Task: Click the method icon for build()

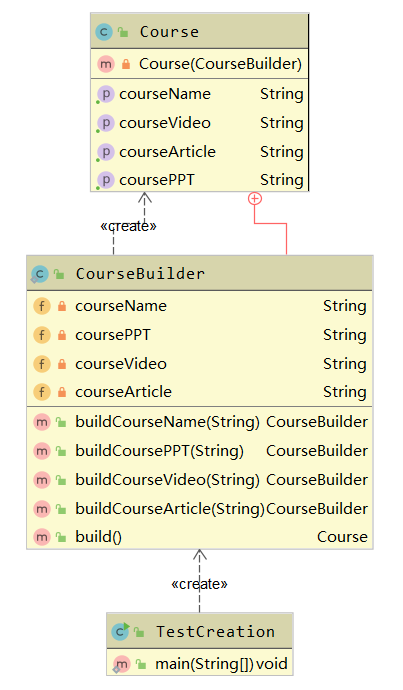Action: tap(42, 537)
